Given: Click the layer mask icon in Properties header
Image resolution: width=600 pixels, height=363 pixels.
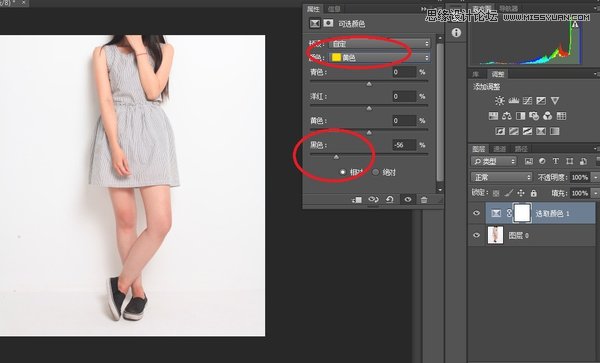Looking at the screenshot, I should tap(328, 23).
